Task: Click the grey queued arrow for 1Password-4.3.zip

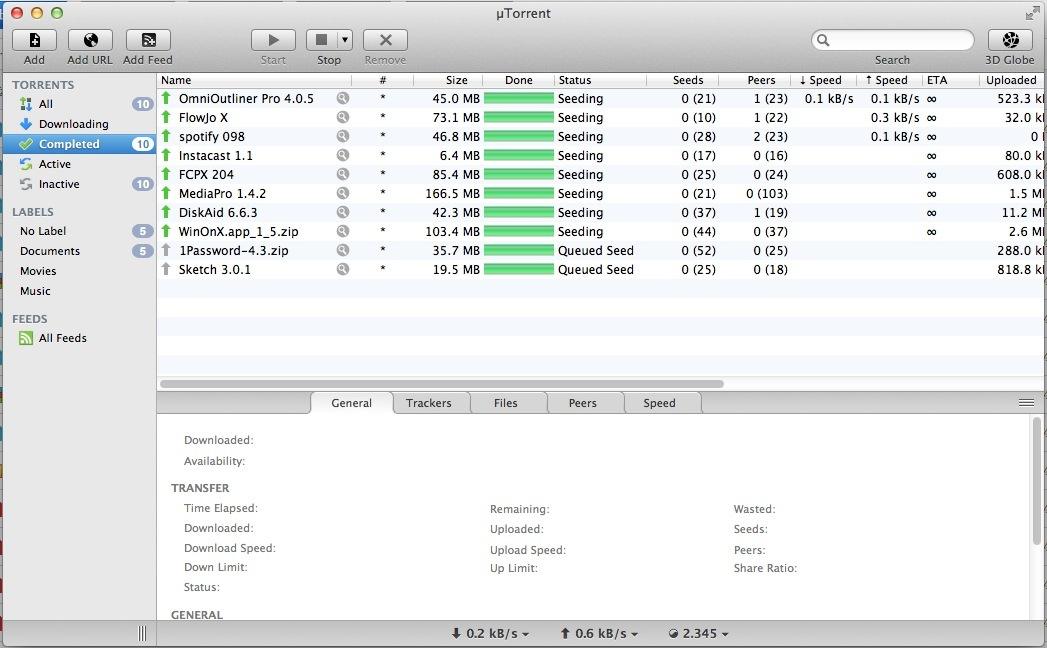Action: [166, 251]
